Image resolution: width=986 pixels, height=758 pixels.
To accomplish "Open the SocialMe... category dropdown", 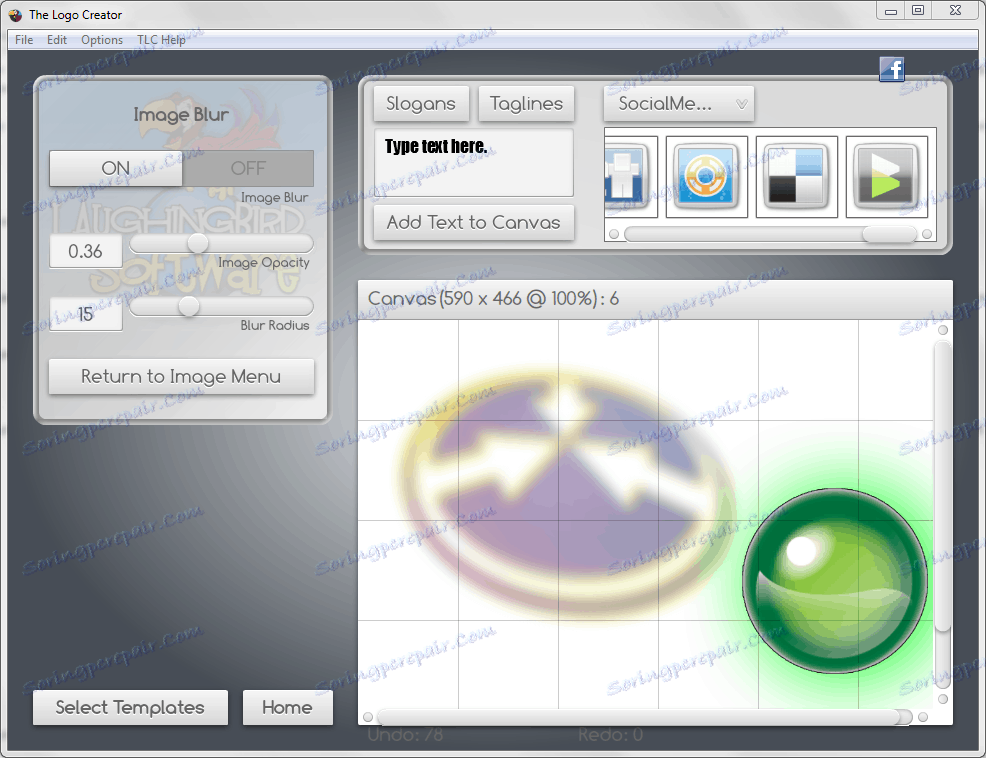I will 679,104.
